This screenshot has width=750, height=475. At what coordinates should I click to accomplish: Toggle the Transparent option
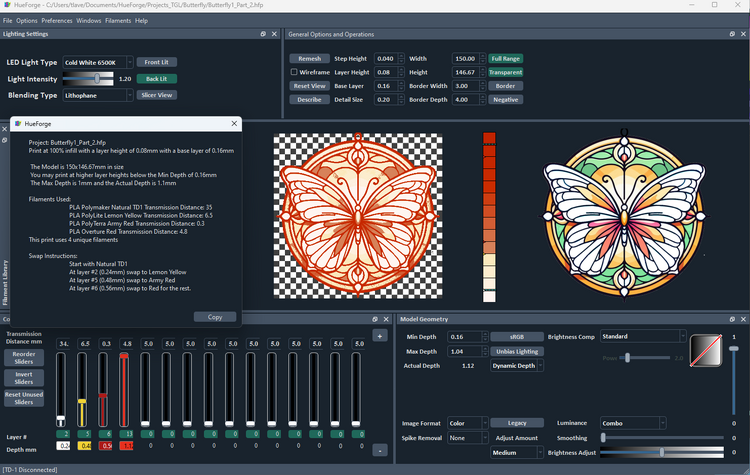click(x=506, y=72)
